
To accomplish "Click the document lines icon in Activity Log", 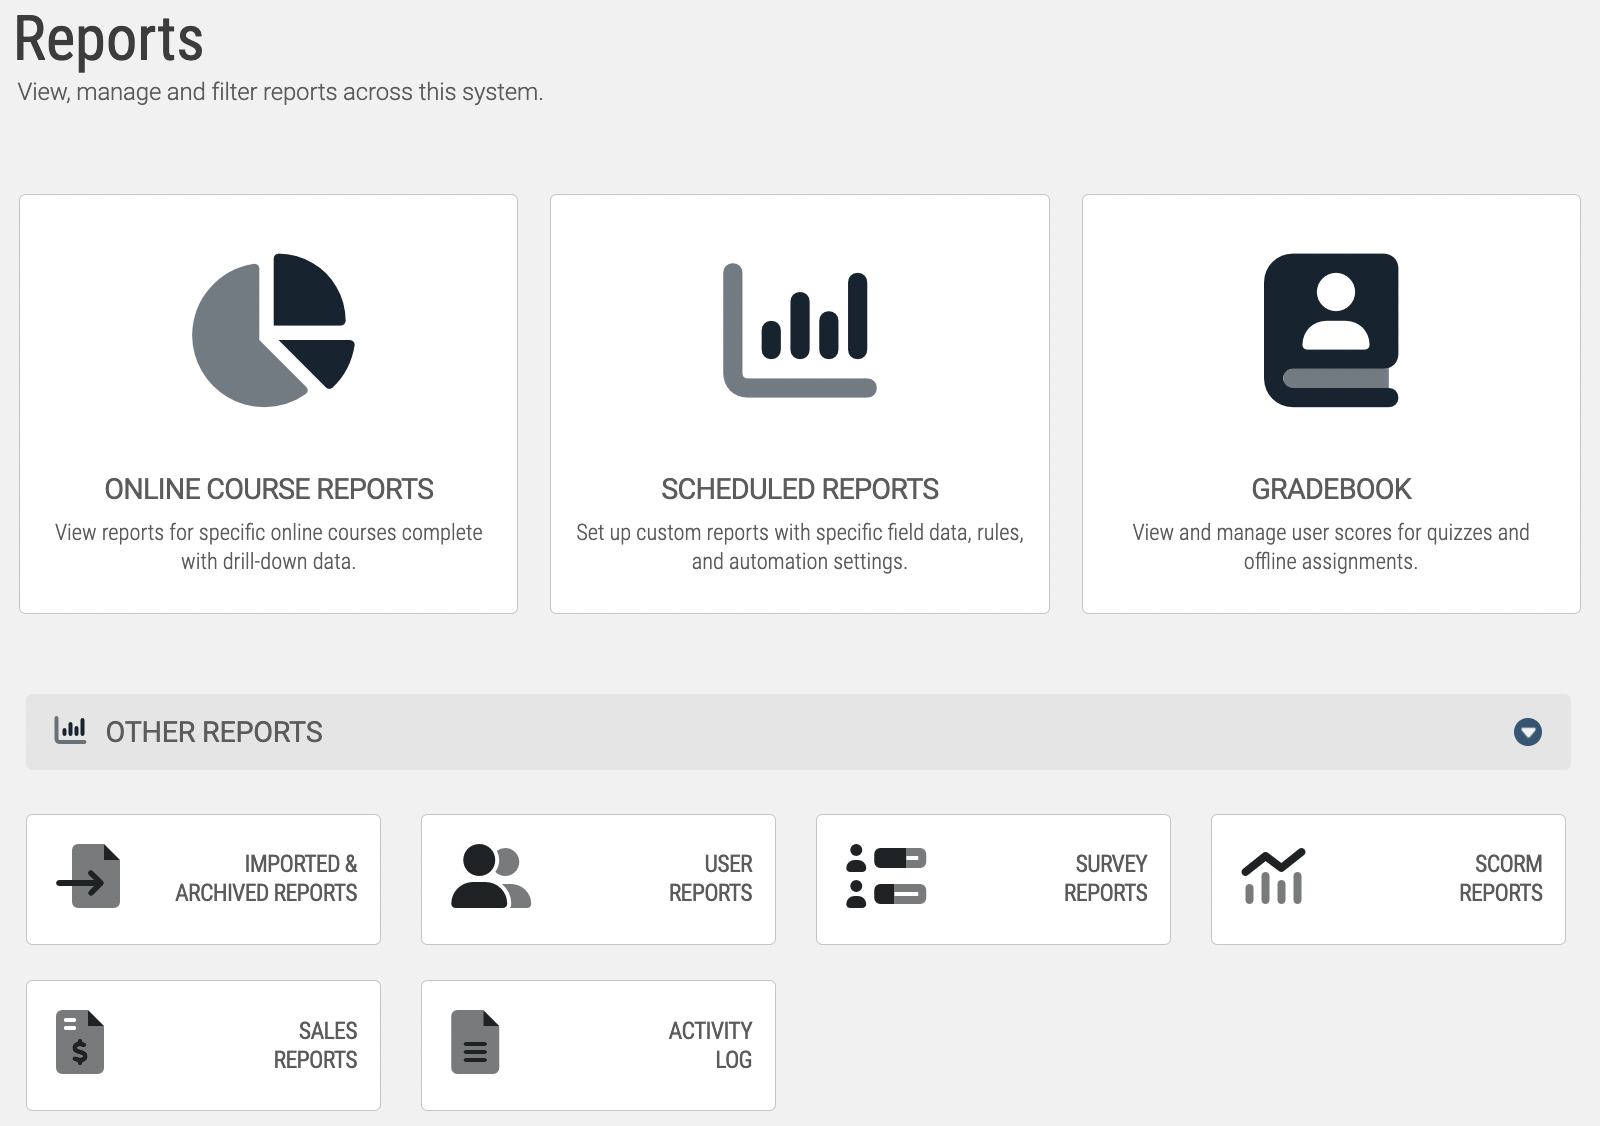I will [x=475, y=1042].
